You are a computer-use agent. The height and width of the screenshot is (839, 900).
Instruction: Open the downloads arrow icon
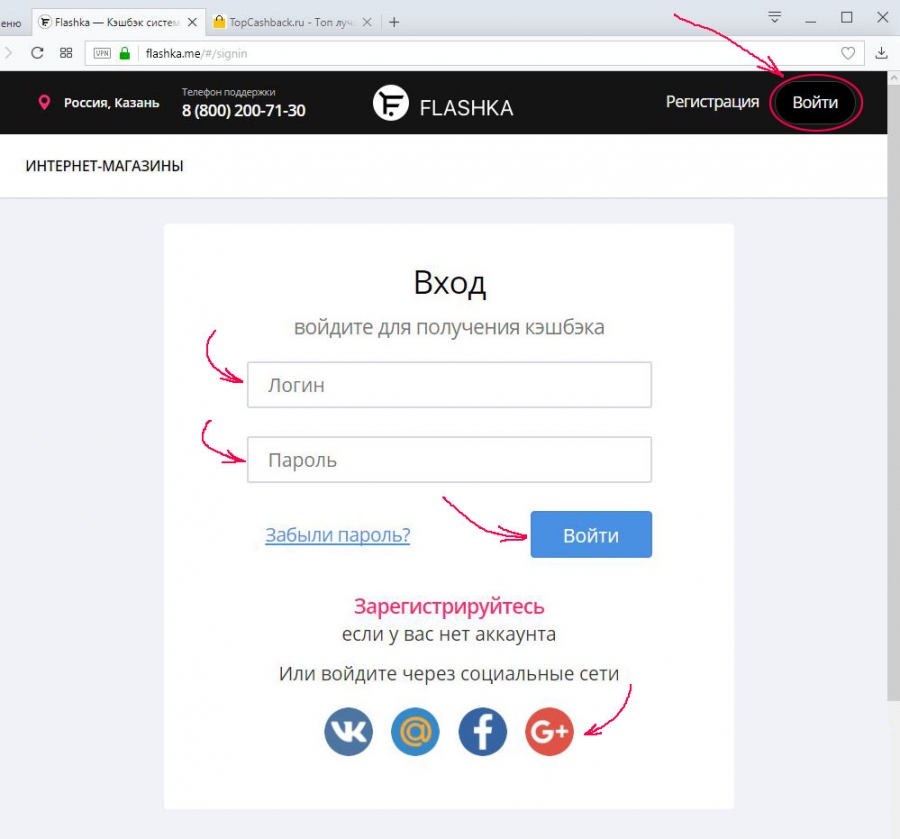pyautogui.click(x=882, y=53)
